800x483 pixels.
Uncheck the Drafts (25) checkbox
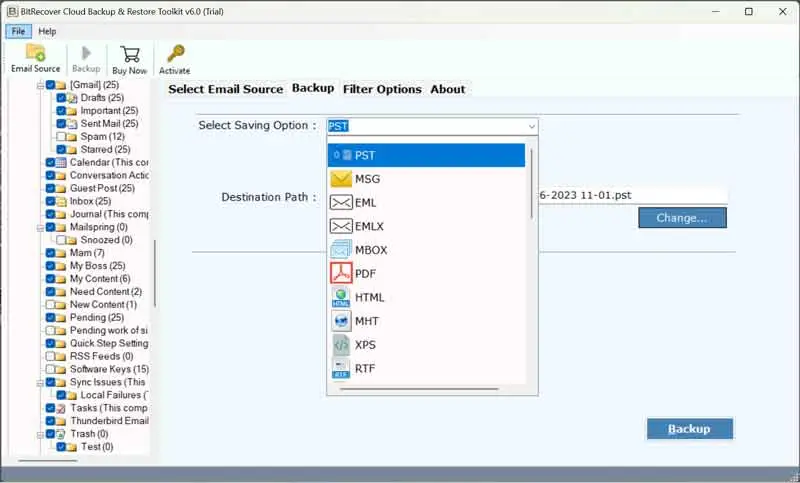click(x=61, y=97)
